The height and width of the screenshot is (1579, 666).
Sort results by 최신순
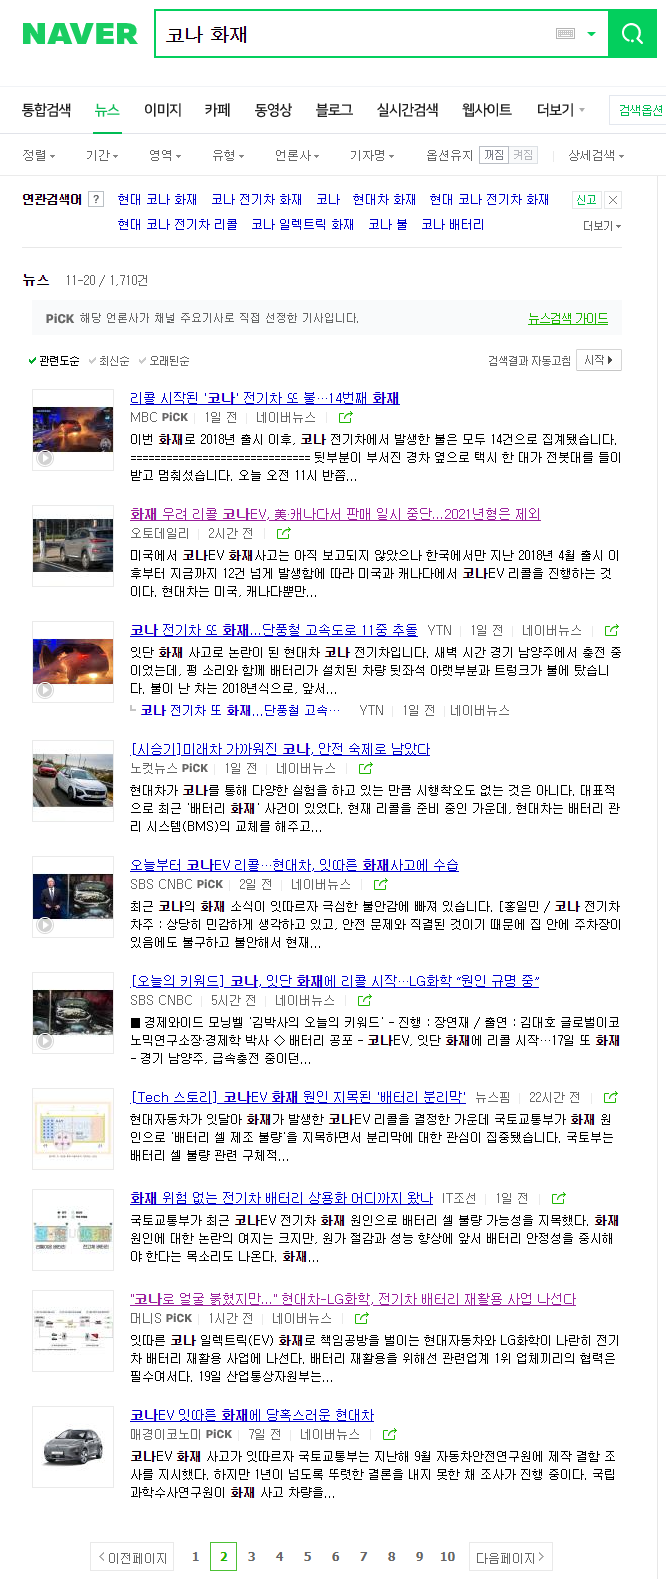[109, 360]
